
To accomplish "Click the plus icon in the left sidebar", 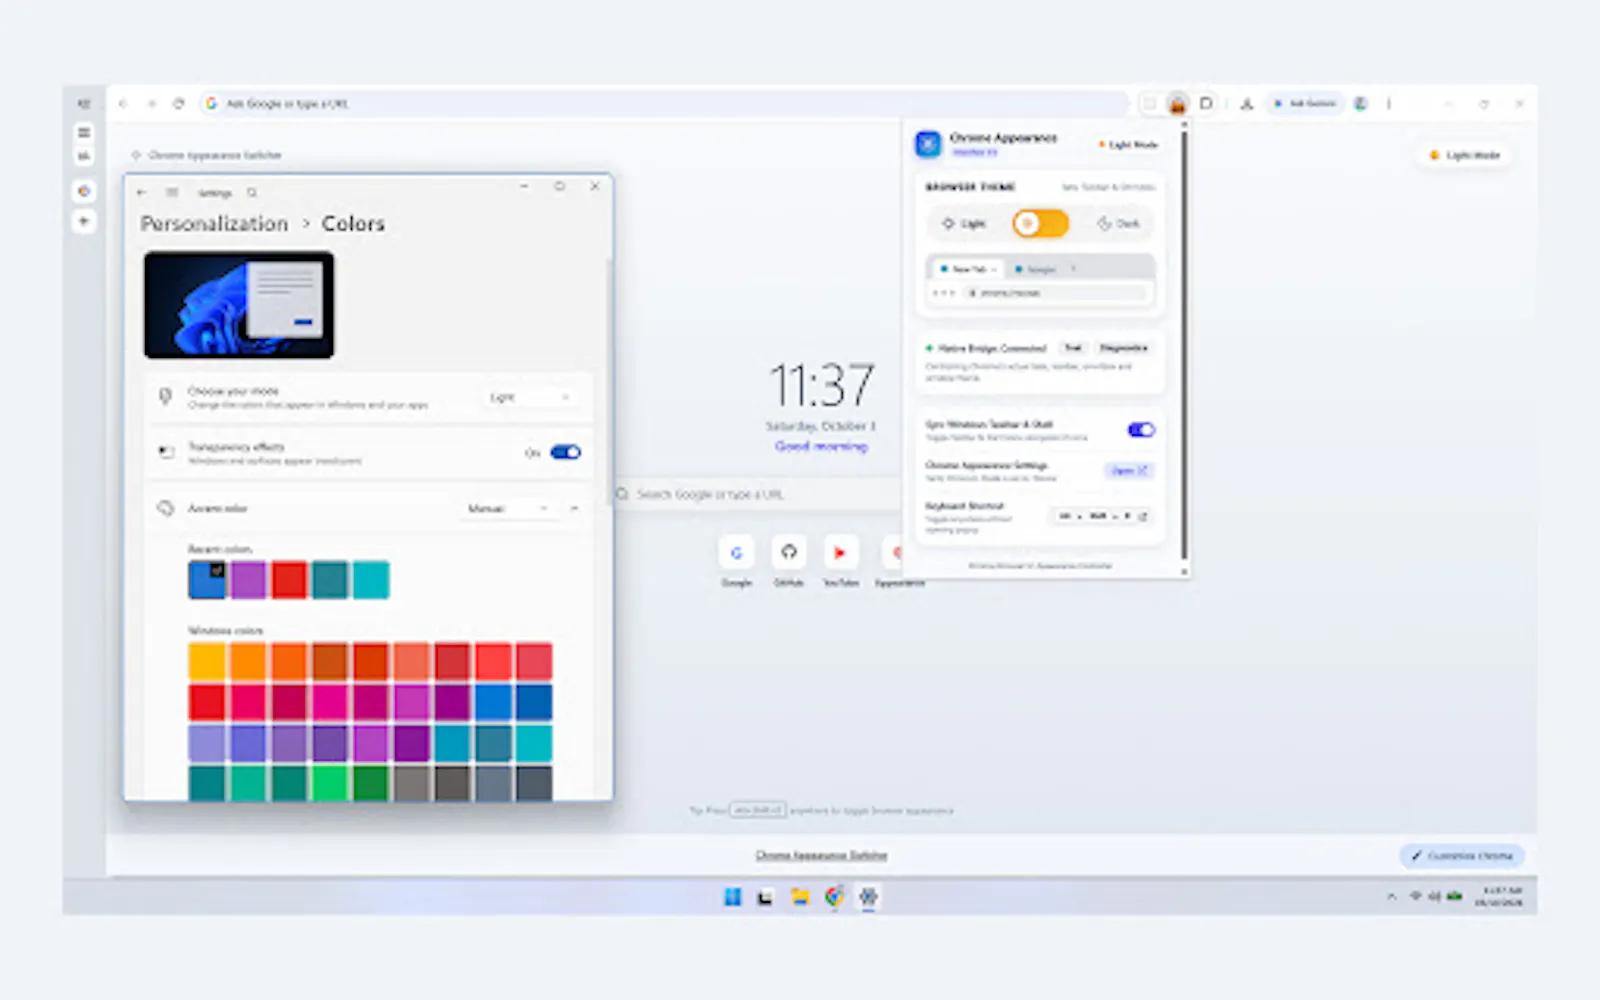I will (84, 221).
